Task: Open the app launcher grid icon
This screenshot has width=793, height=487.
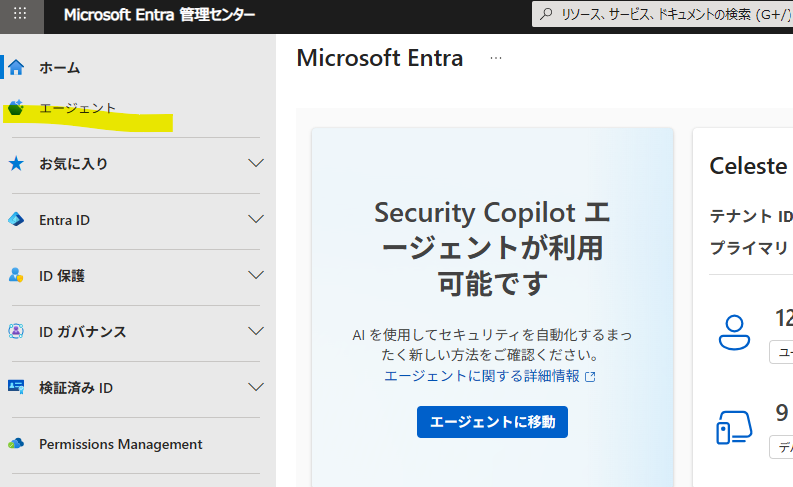Action: [20, 14]
